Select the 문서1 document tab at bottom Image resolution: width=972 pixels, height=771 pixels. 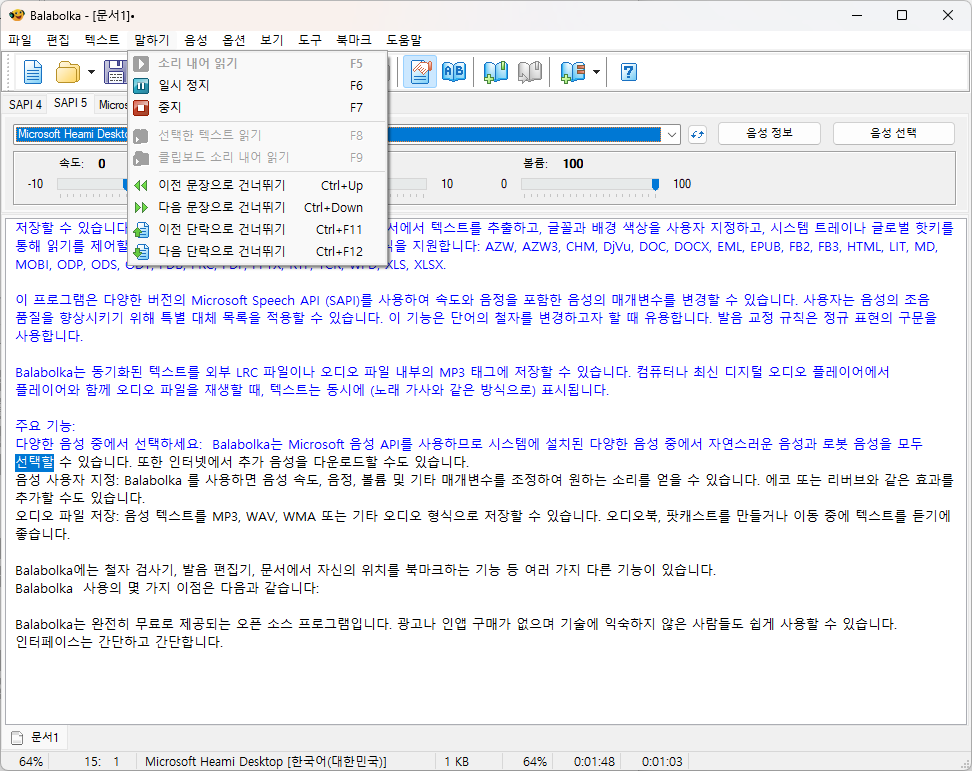[37, 737]
